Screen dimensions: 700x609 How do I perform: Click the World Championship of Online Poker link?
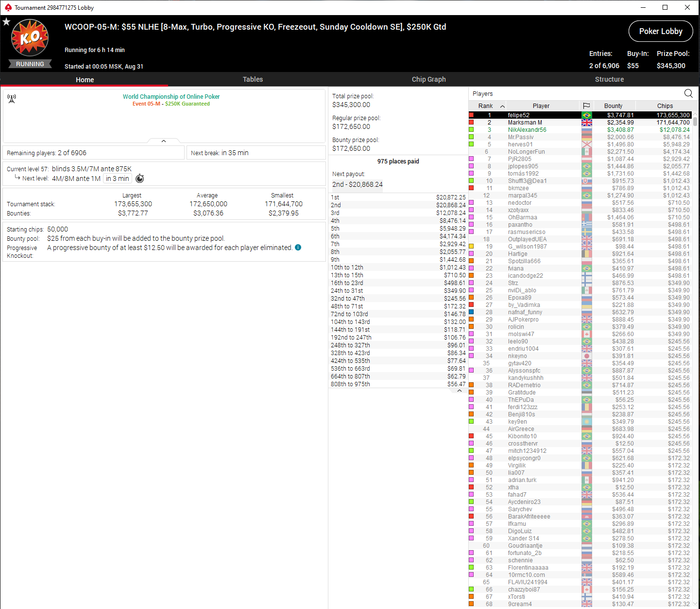[x=171, y=96]
